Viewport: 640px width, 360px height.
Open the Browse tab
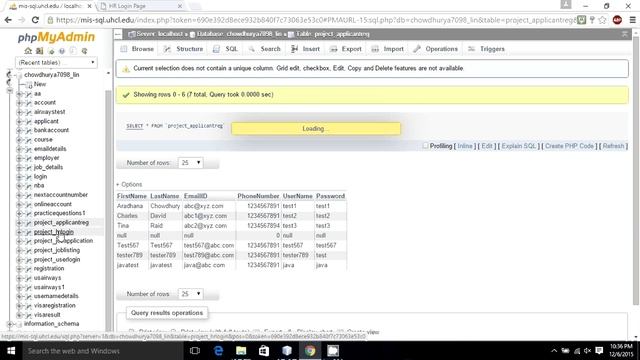(138, 49)
